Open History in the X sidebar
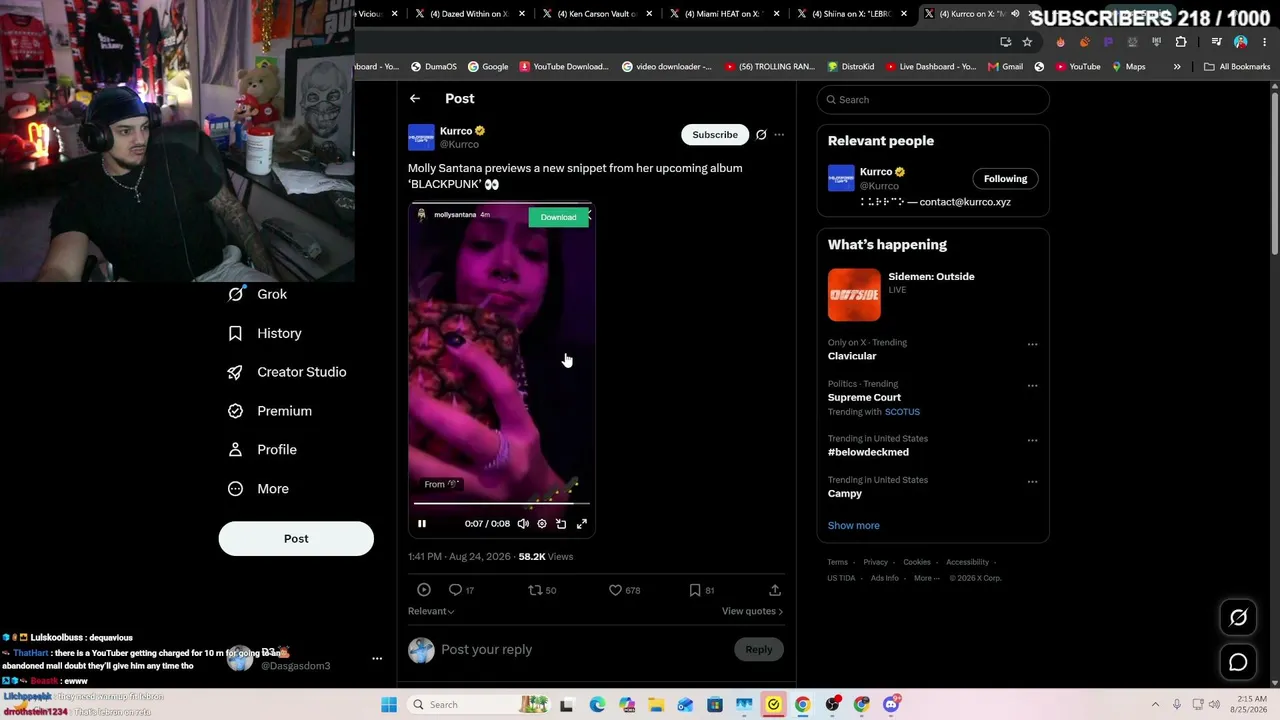This screenshot has width=1280, height=720. point(265,333)
